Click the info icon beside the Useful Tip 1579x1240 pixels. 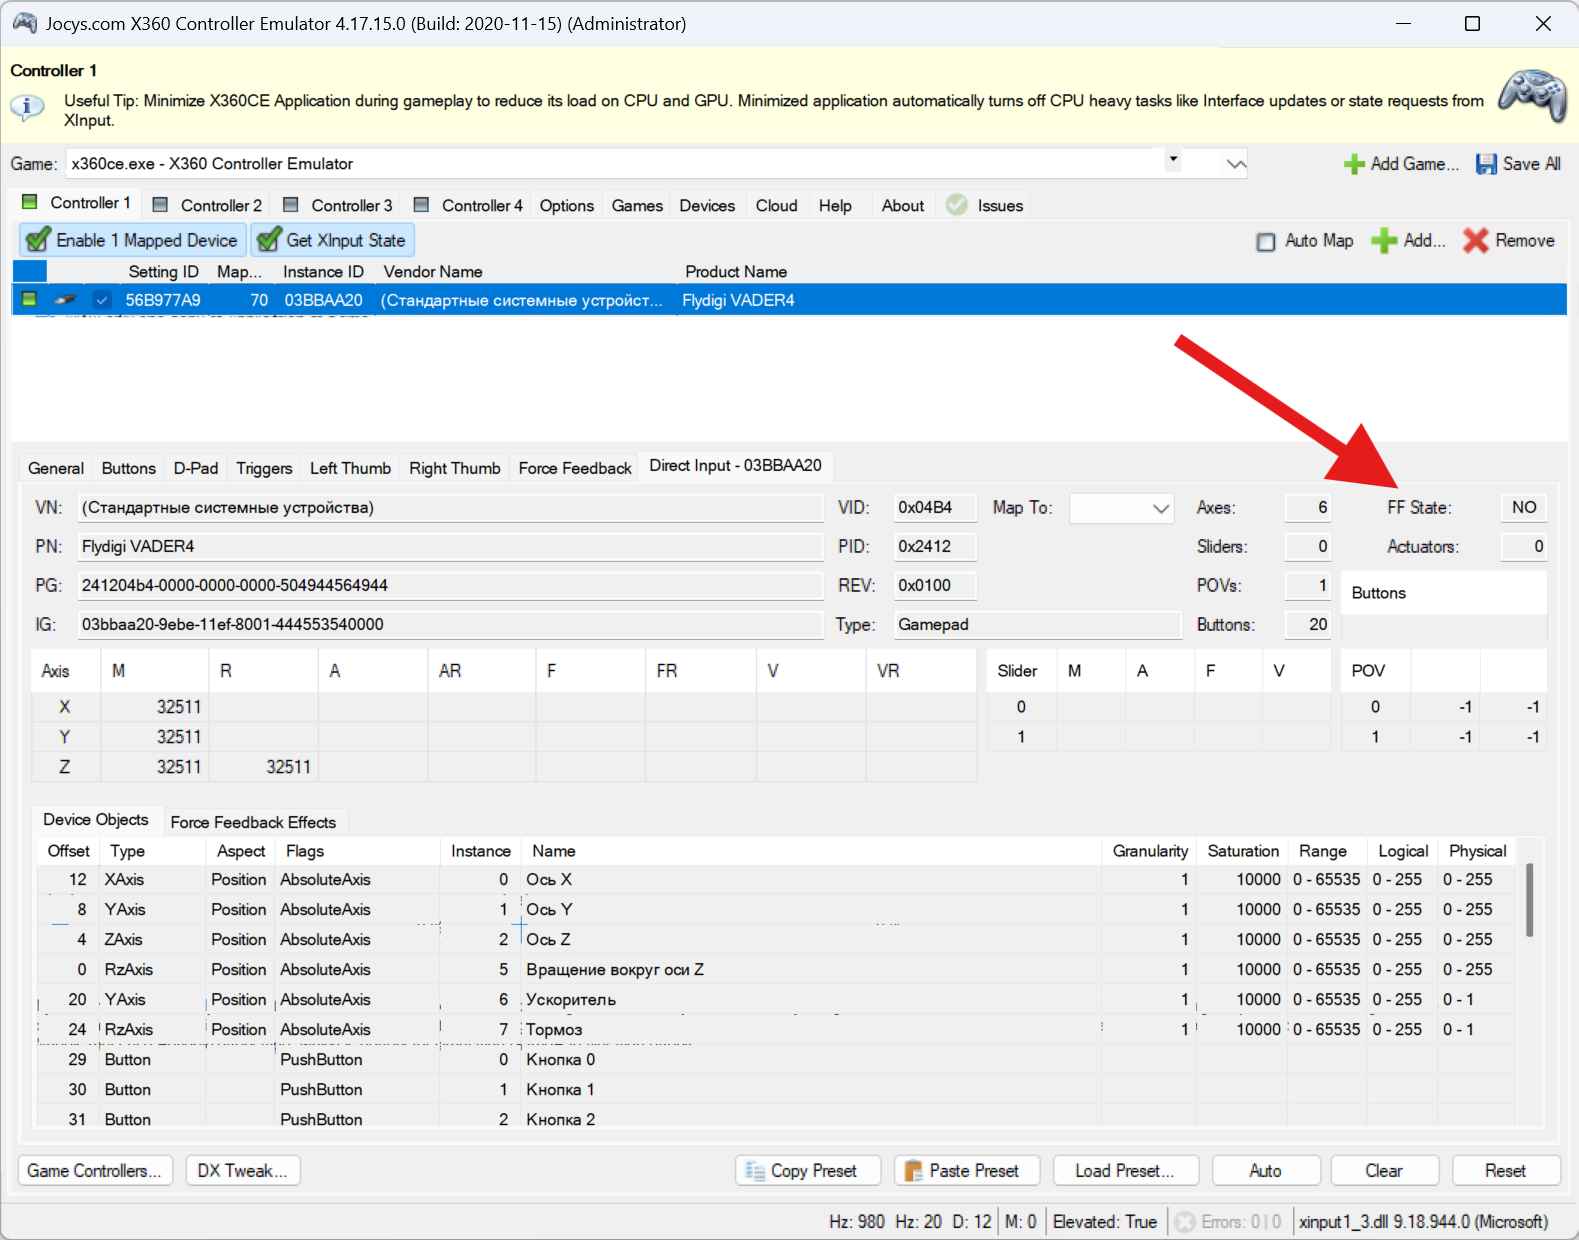[x=27, y=106]
